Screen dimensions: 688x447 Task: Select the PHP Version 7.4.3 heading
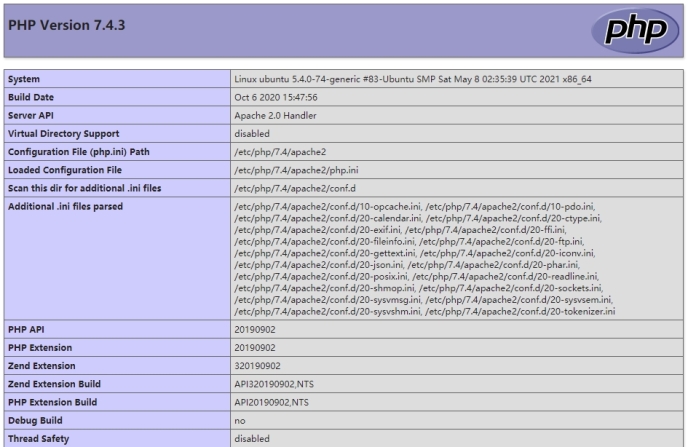pos(67,25)
